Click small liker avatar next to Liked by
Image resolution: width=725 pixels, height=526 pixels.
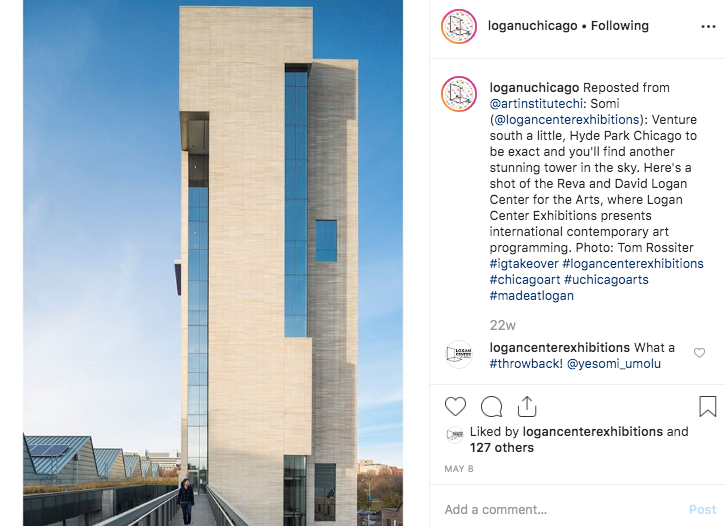pyautogui.click(x=455, y=434)
